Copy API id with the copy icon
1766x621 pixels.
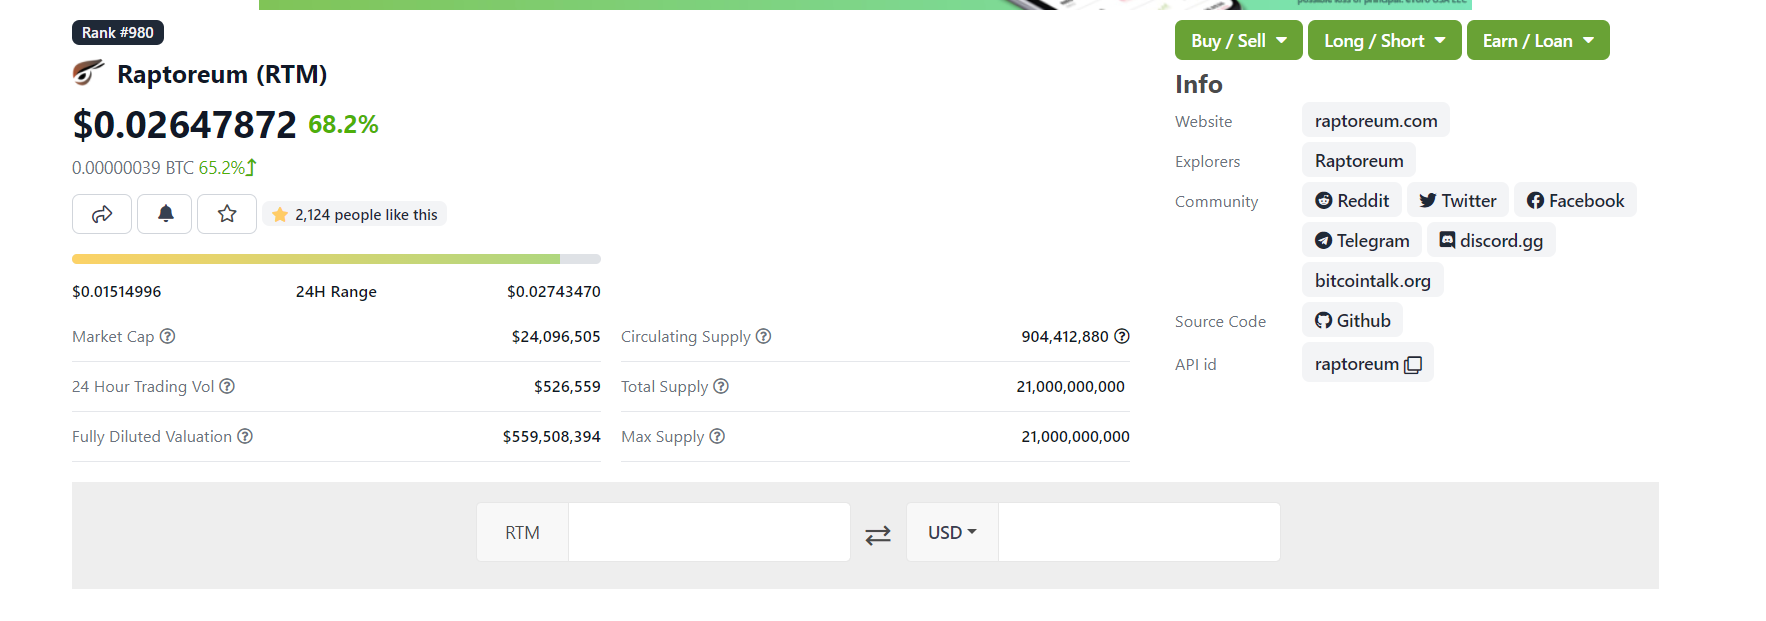click(1413, 365)
